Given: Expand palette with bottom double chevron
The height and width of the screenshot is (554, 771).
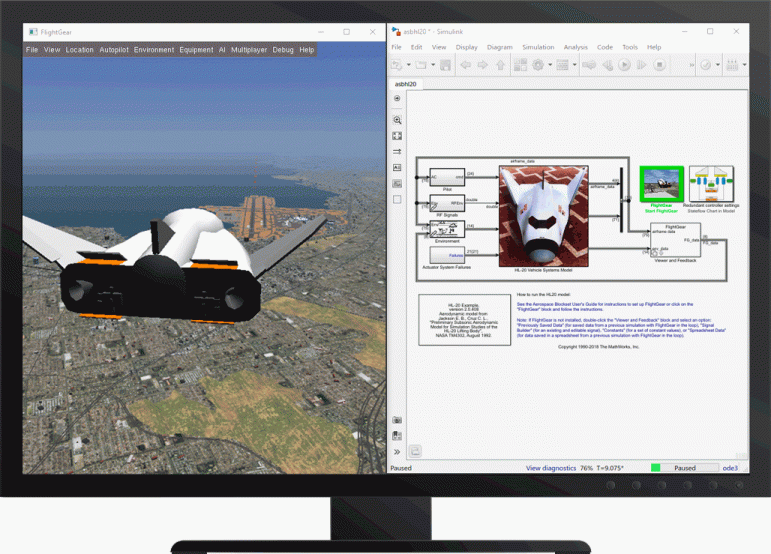Looking at the screenshot, I should [397, 452].
